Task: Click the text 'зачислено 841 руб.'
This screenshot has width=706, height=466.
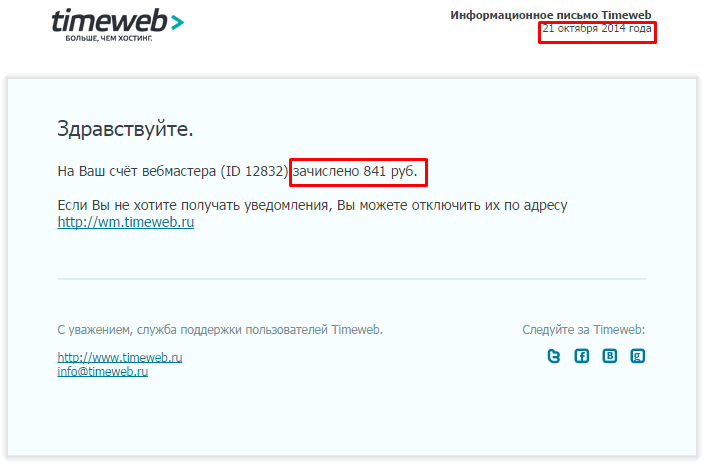Action: pos(355,172)
